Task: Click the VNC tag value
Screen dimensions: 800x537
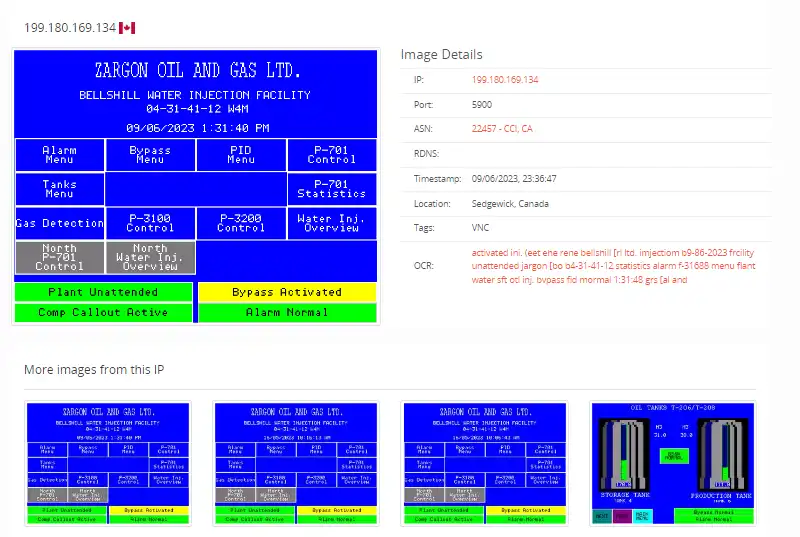Action: point(480,227)
